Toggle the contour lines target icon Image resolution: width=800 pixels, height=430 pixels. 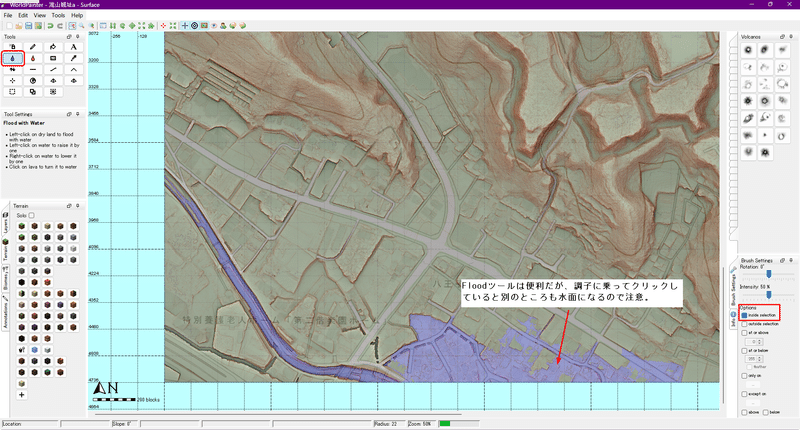point(194,26)
